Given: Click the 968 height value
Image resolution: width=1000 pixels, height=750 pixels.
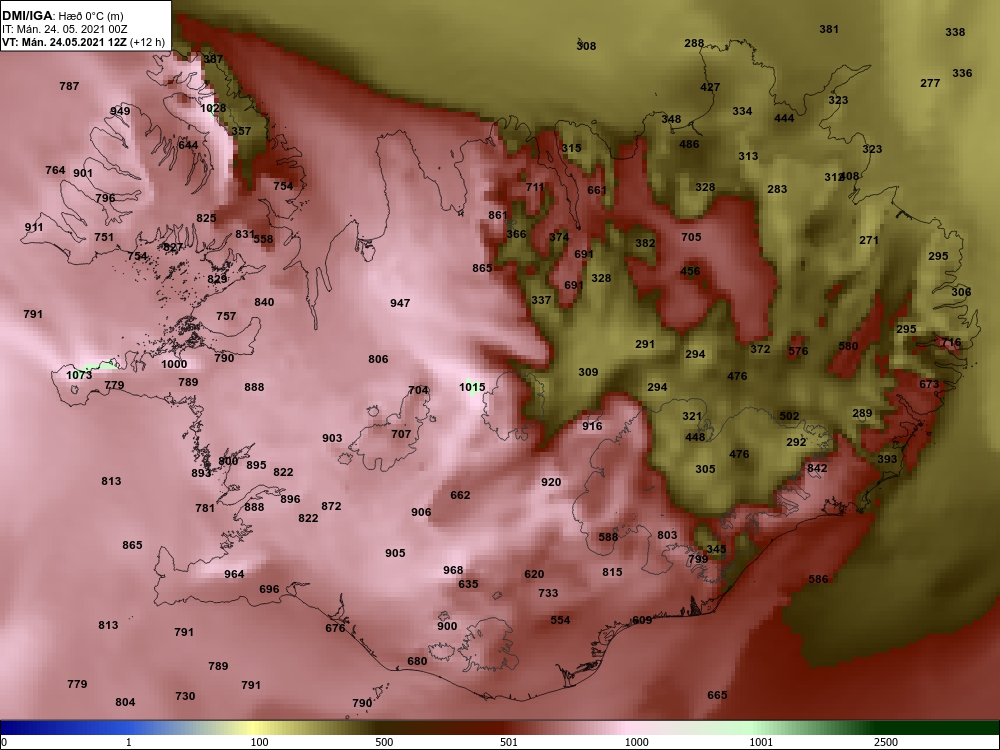Looking at the screenshot, I should 453,570.
